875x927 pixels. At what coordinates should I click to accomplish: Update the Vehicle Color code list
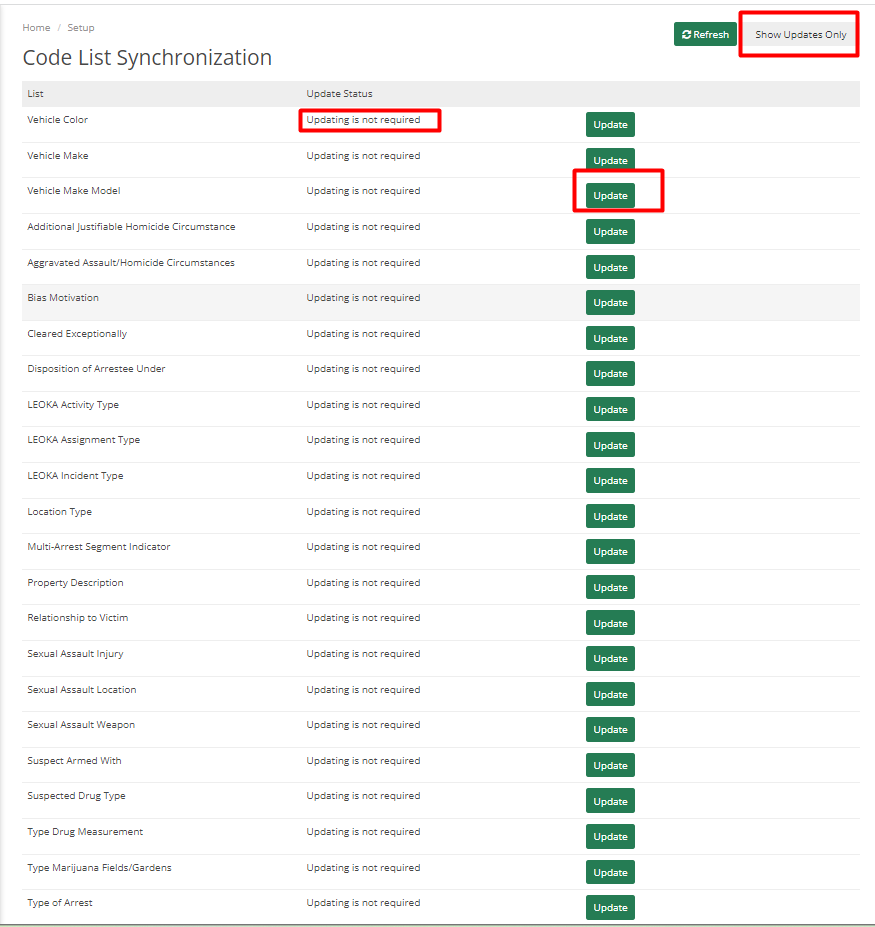[610, 124]
